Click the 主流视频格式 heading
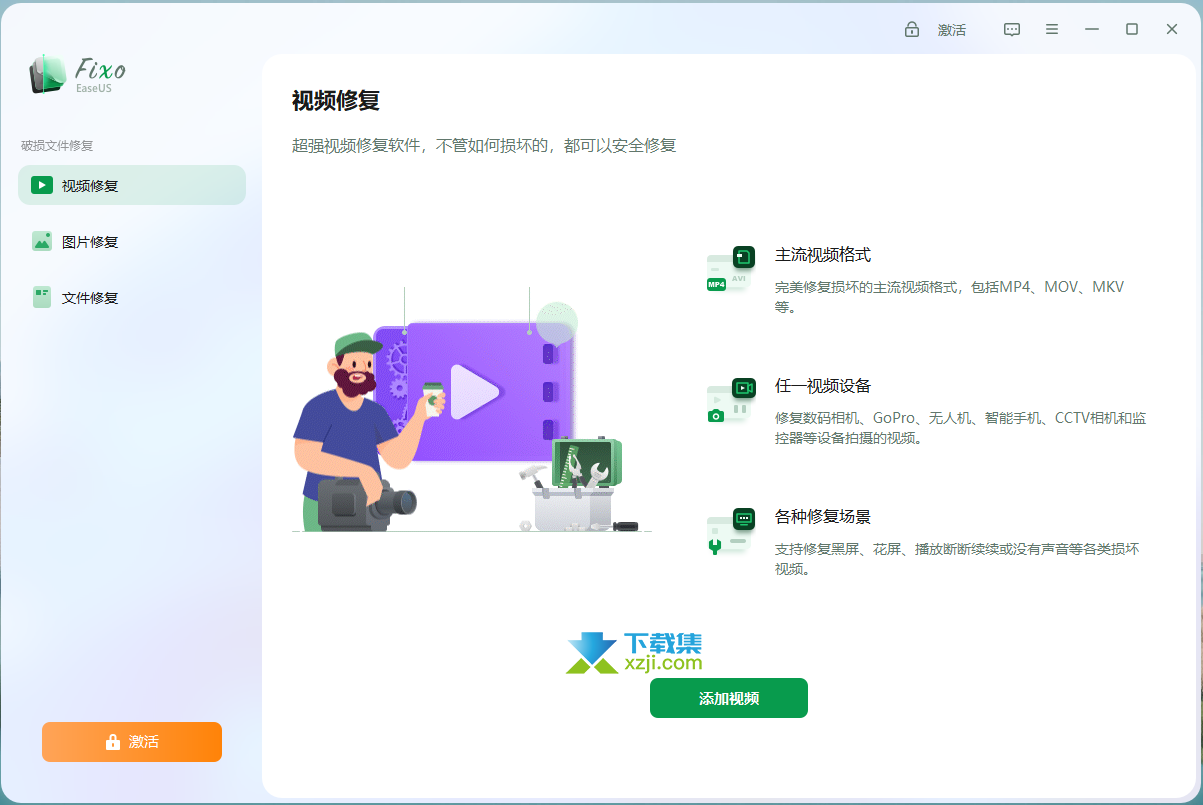Screen dimensions: 1203x805 pyautogui.click(x=823, y=255)
